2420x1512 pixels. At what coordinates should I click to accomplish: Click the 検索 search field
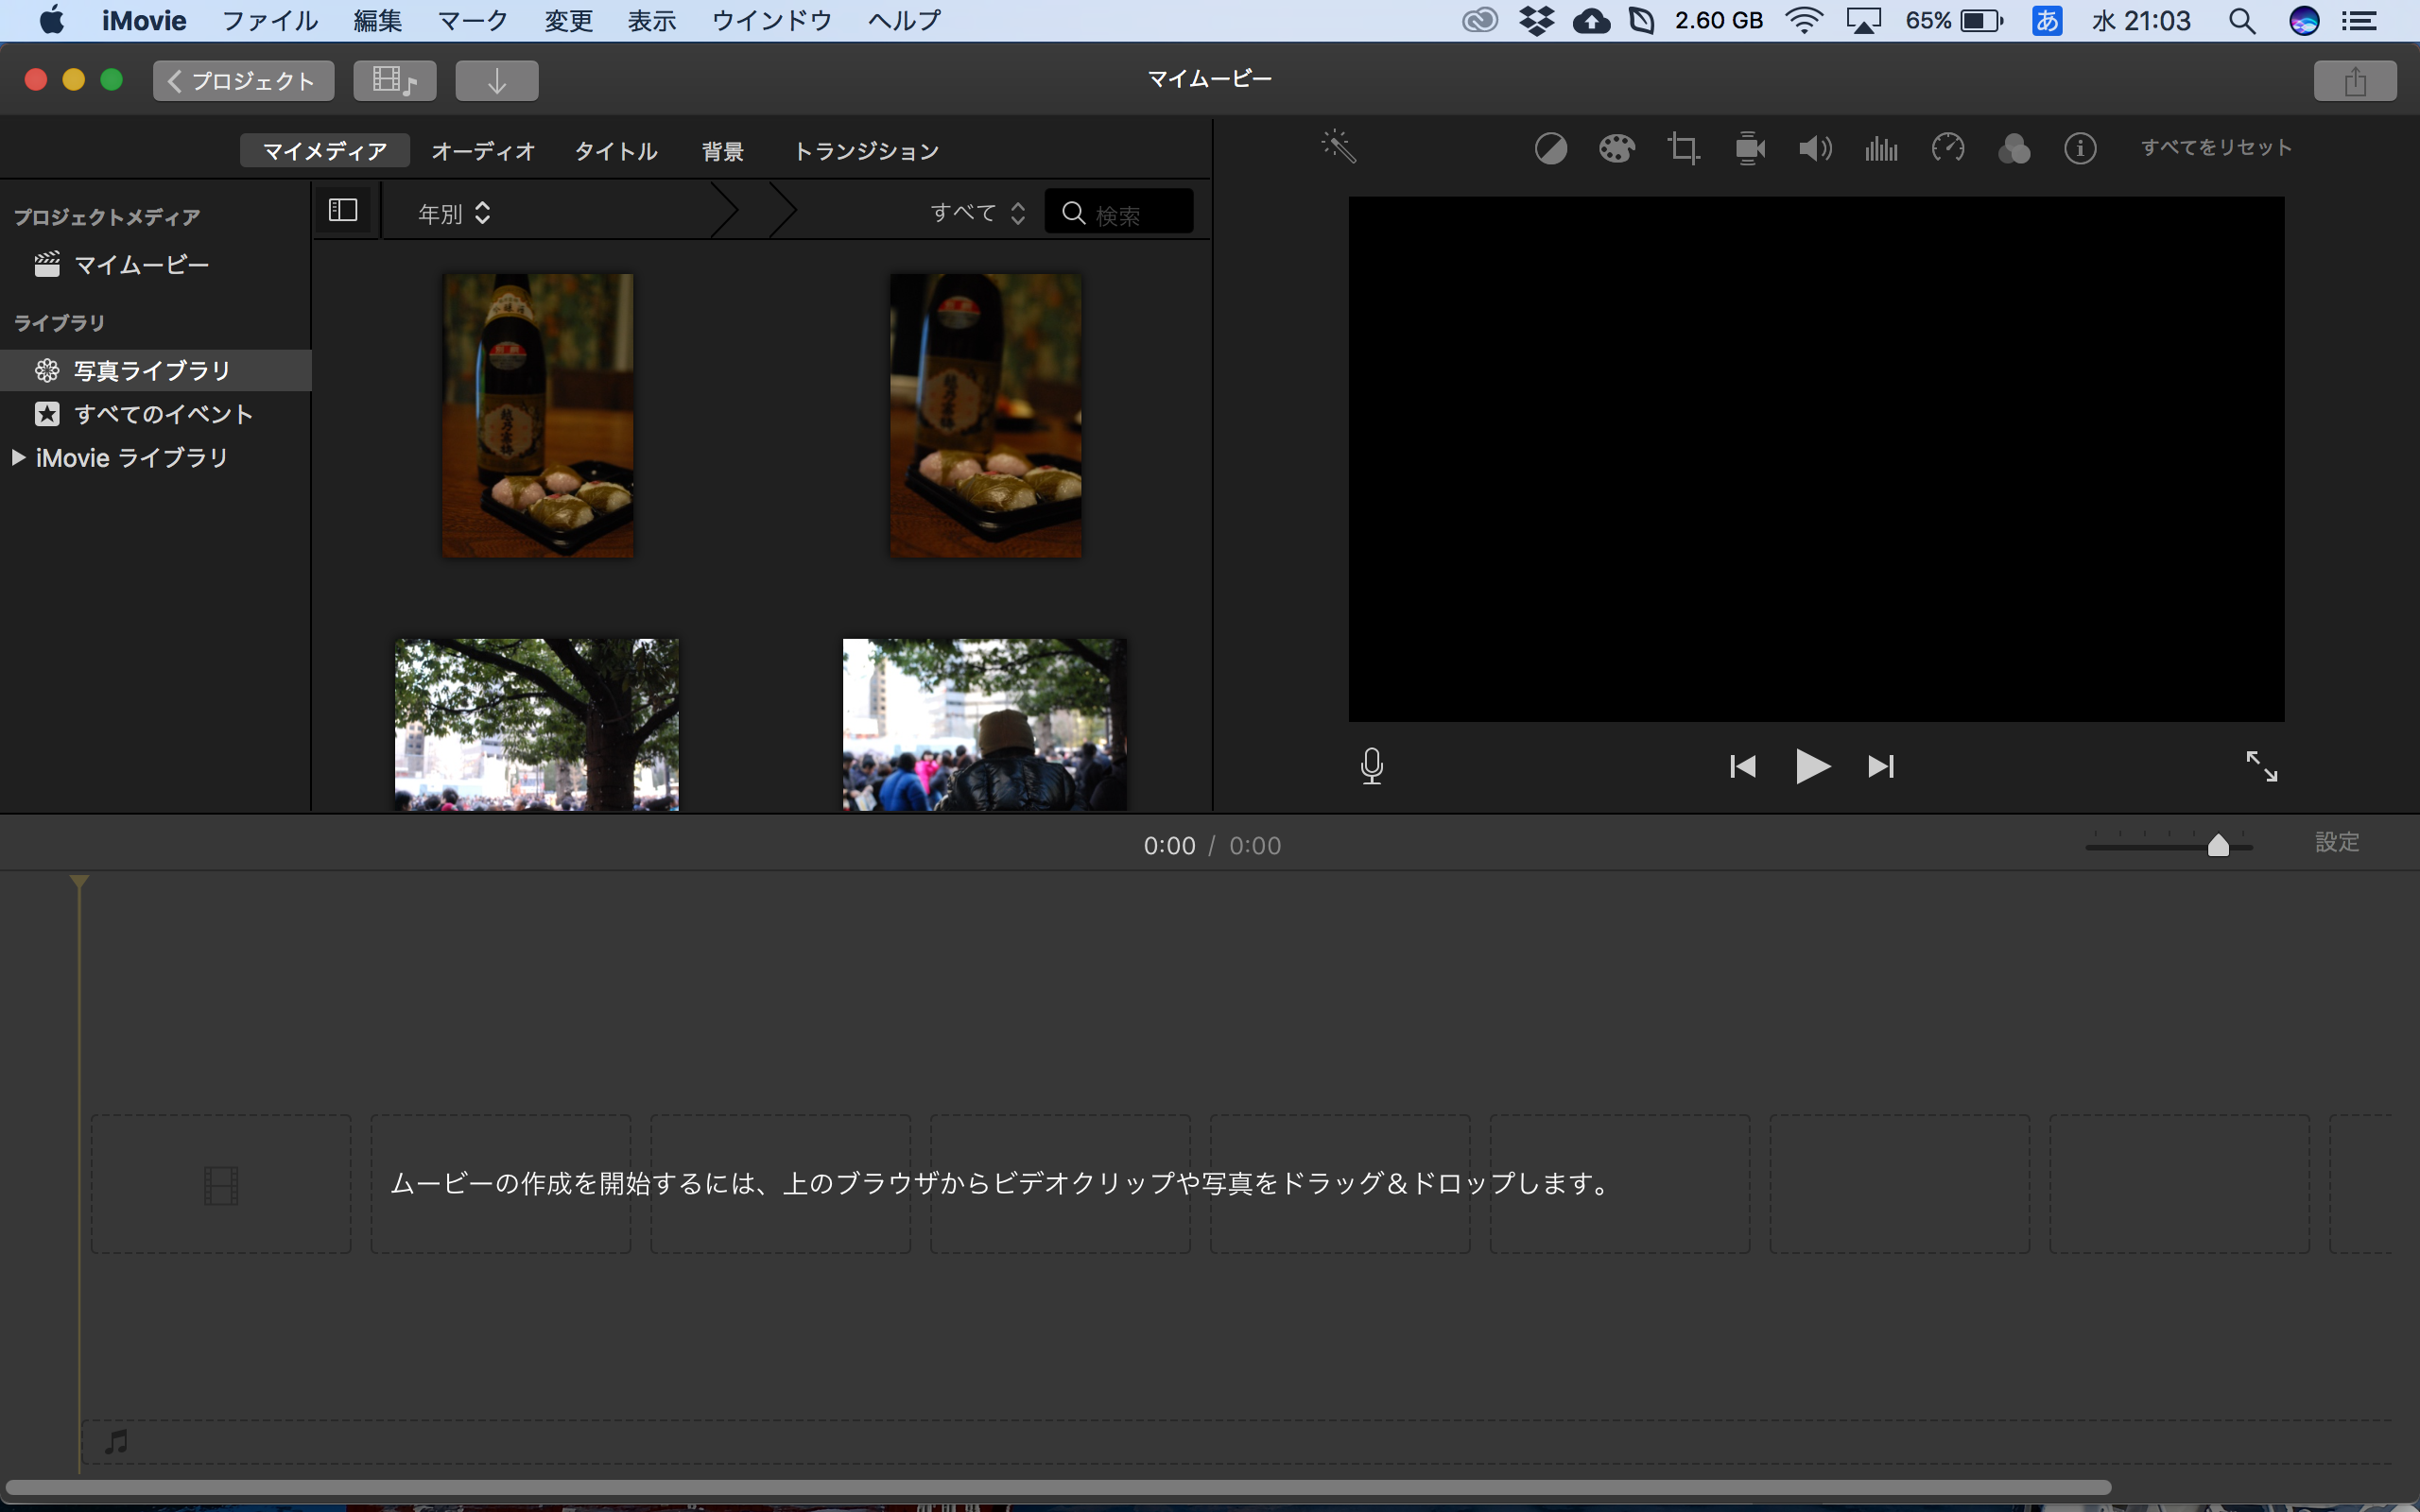click(x=1119, y=212)
